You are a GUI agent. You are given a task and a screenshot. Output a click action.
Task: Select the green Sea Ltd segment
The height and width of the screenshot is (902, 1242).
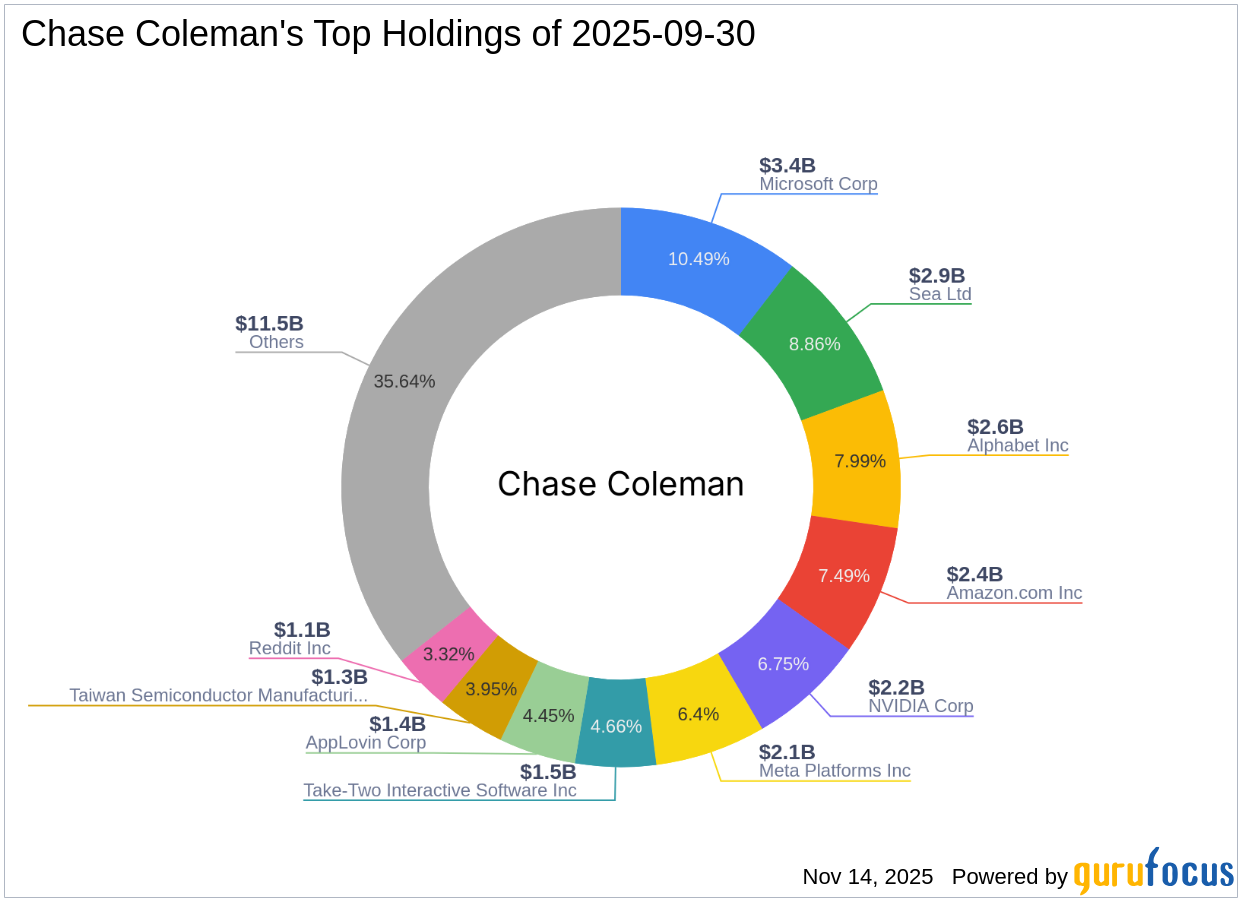click(x=815, y=343)
